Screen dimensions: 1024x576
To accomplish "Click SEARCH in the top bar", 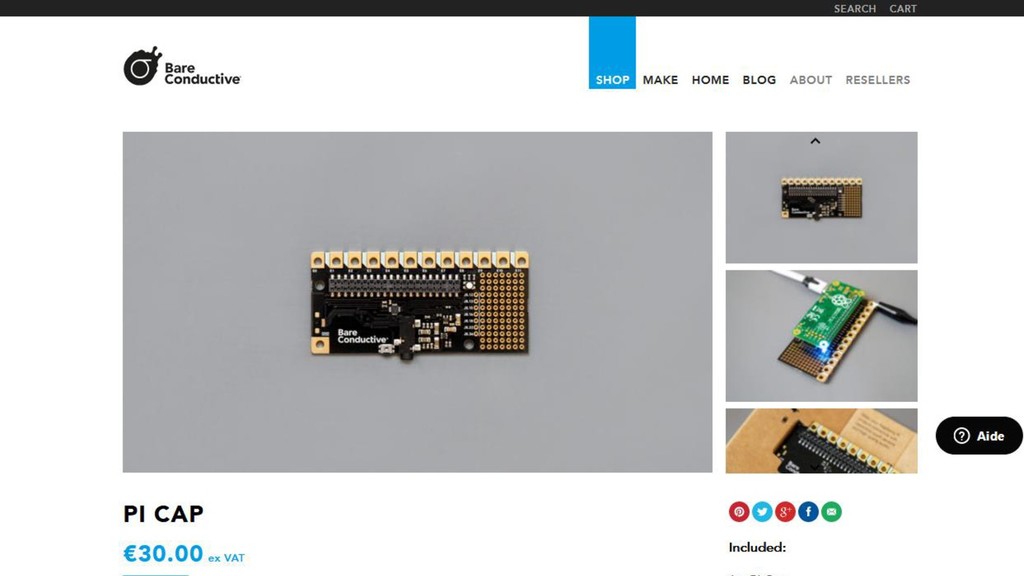I will pos(854,8).
